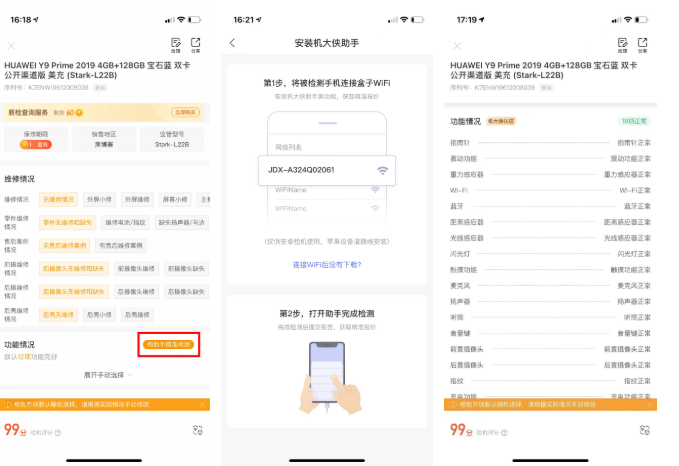The width and height of the screenshot is (679, 466).
Task: Tap the green 18项正常 badge
Action: click(634, 121)
